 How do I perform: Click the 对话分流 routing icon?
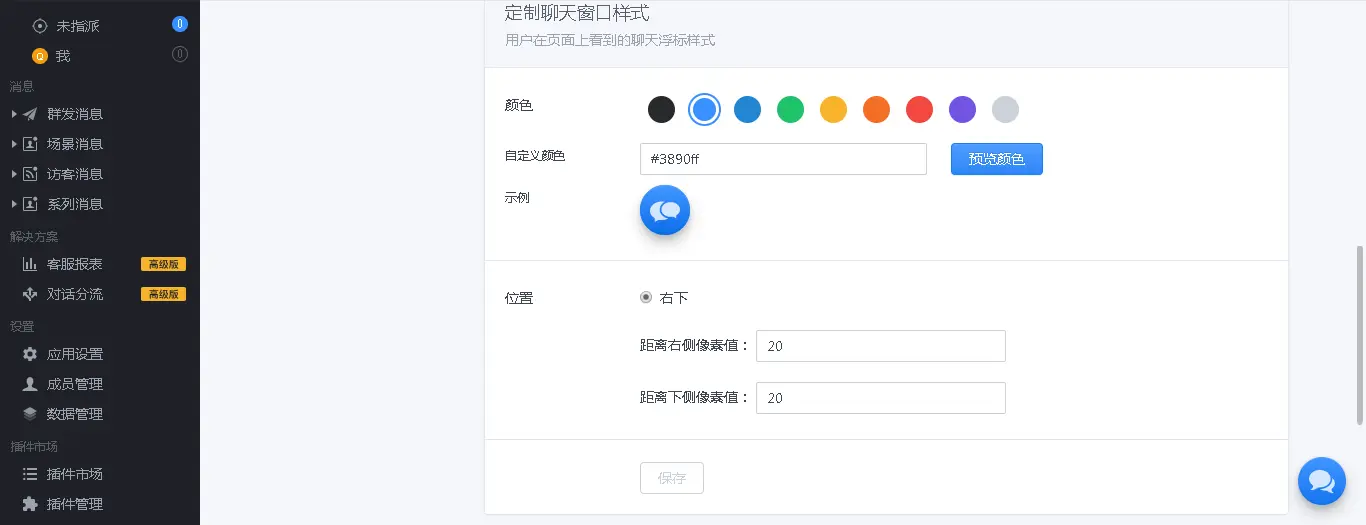[30, 294]
